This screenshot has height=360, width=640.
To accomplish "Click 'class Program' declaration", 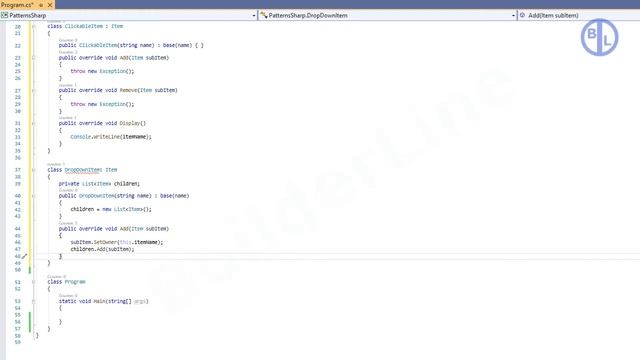I will [x=67, y=282].
